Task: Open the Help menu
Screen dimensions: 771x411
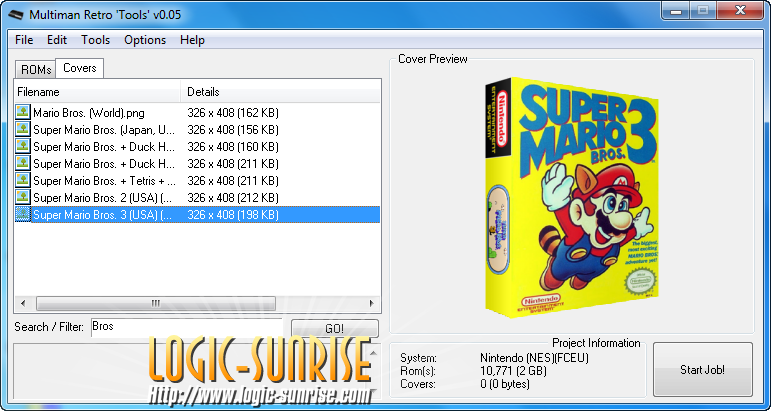Action: (192, 40)
